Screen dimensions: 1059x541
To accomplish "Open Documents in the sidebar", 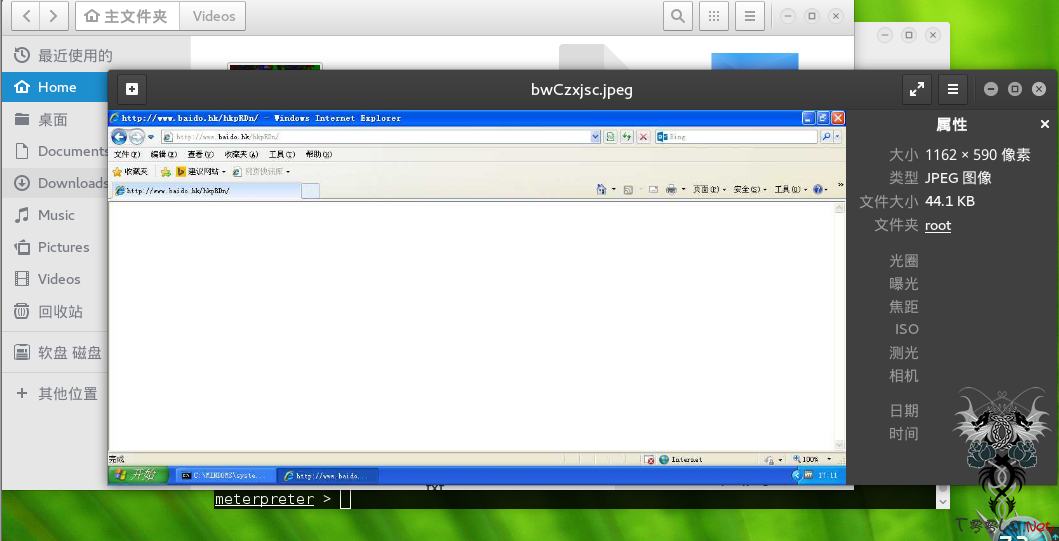I will (55, 151).
